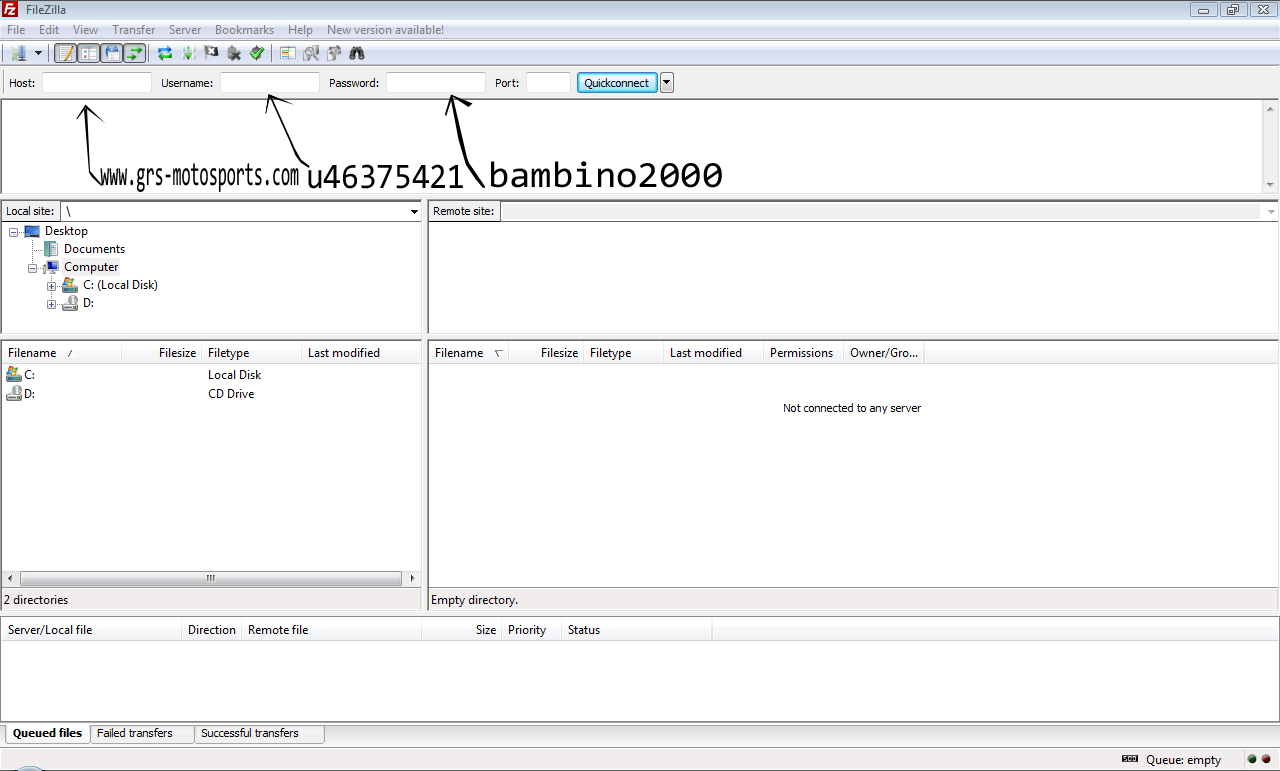The width and height of the screenshot is (1280, 771).
Task: Click the local file list horizontal scrollbar
Action: point(211,578)
